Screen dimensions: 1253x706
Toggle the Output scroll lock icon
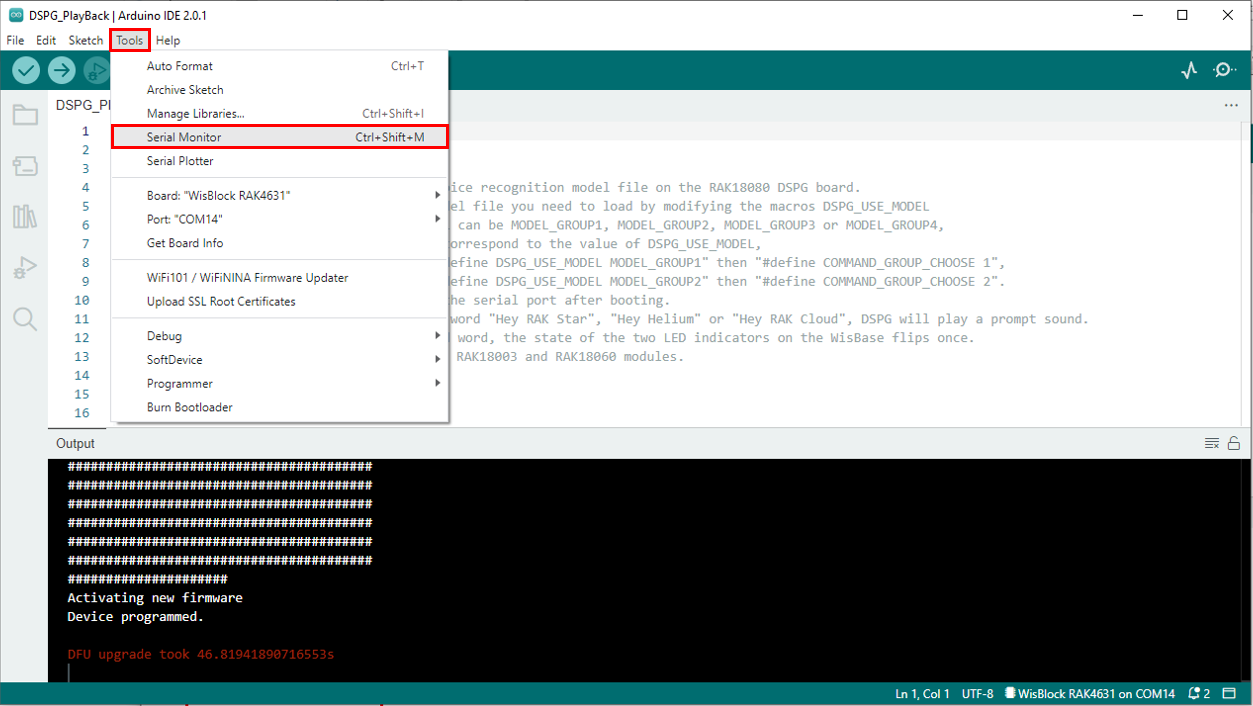tap(1234, 443)
